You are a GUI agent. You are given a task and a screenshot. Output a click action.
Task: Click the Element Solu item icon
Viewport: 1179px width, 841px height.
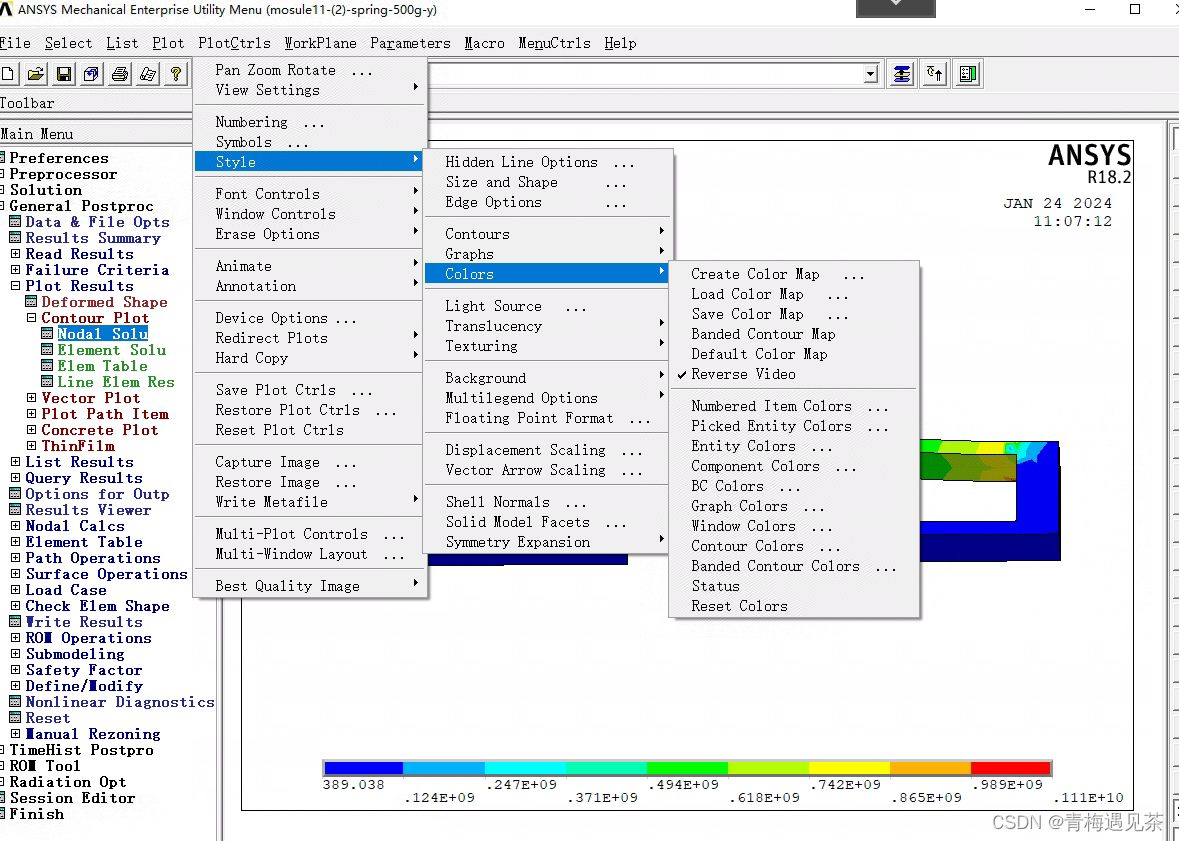pos(47,350)
